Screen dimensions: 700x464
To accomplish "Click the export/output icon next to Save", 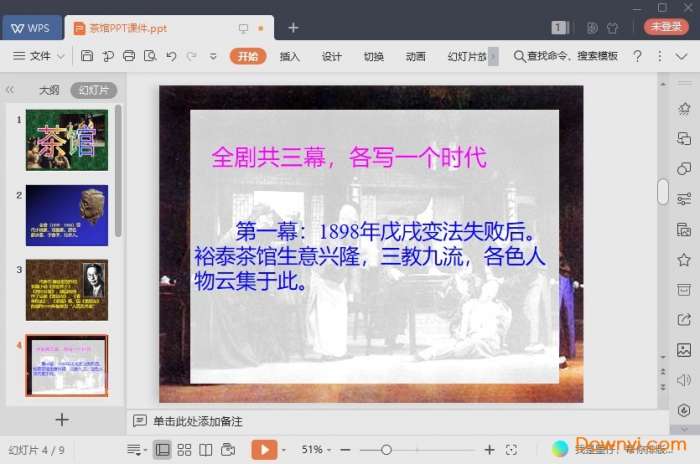I will point(108,56).
